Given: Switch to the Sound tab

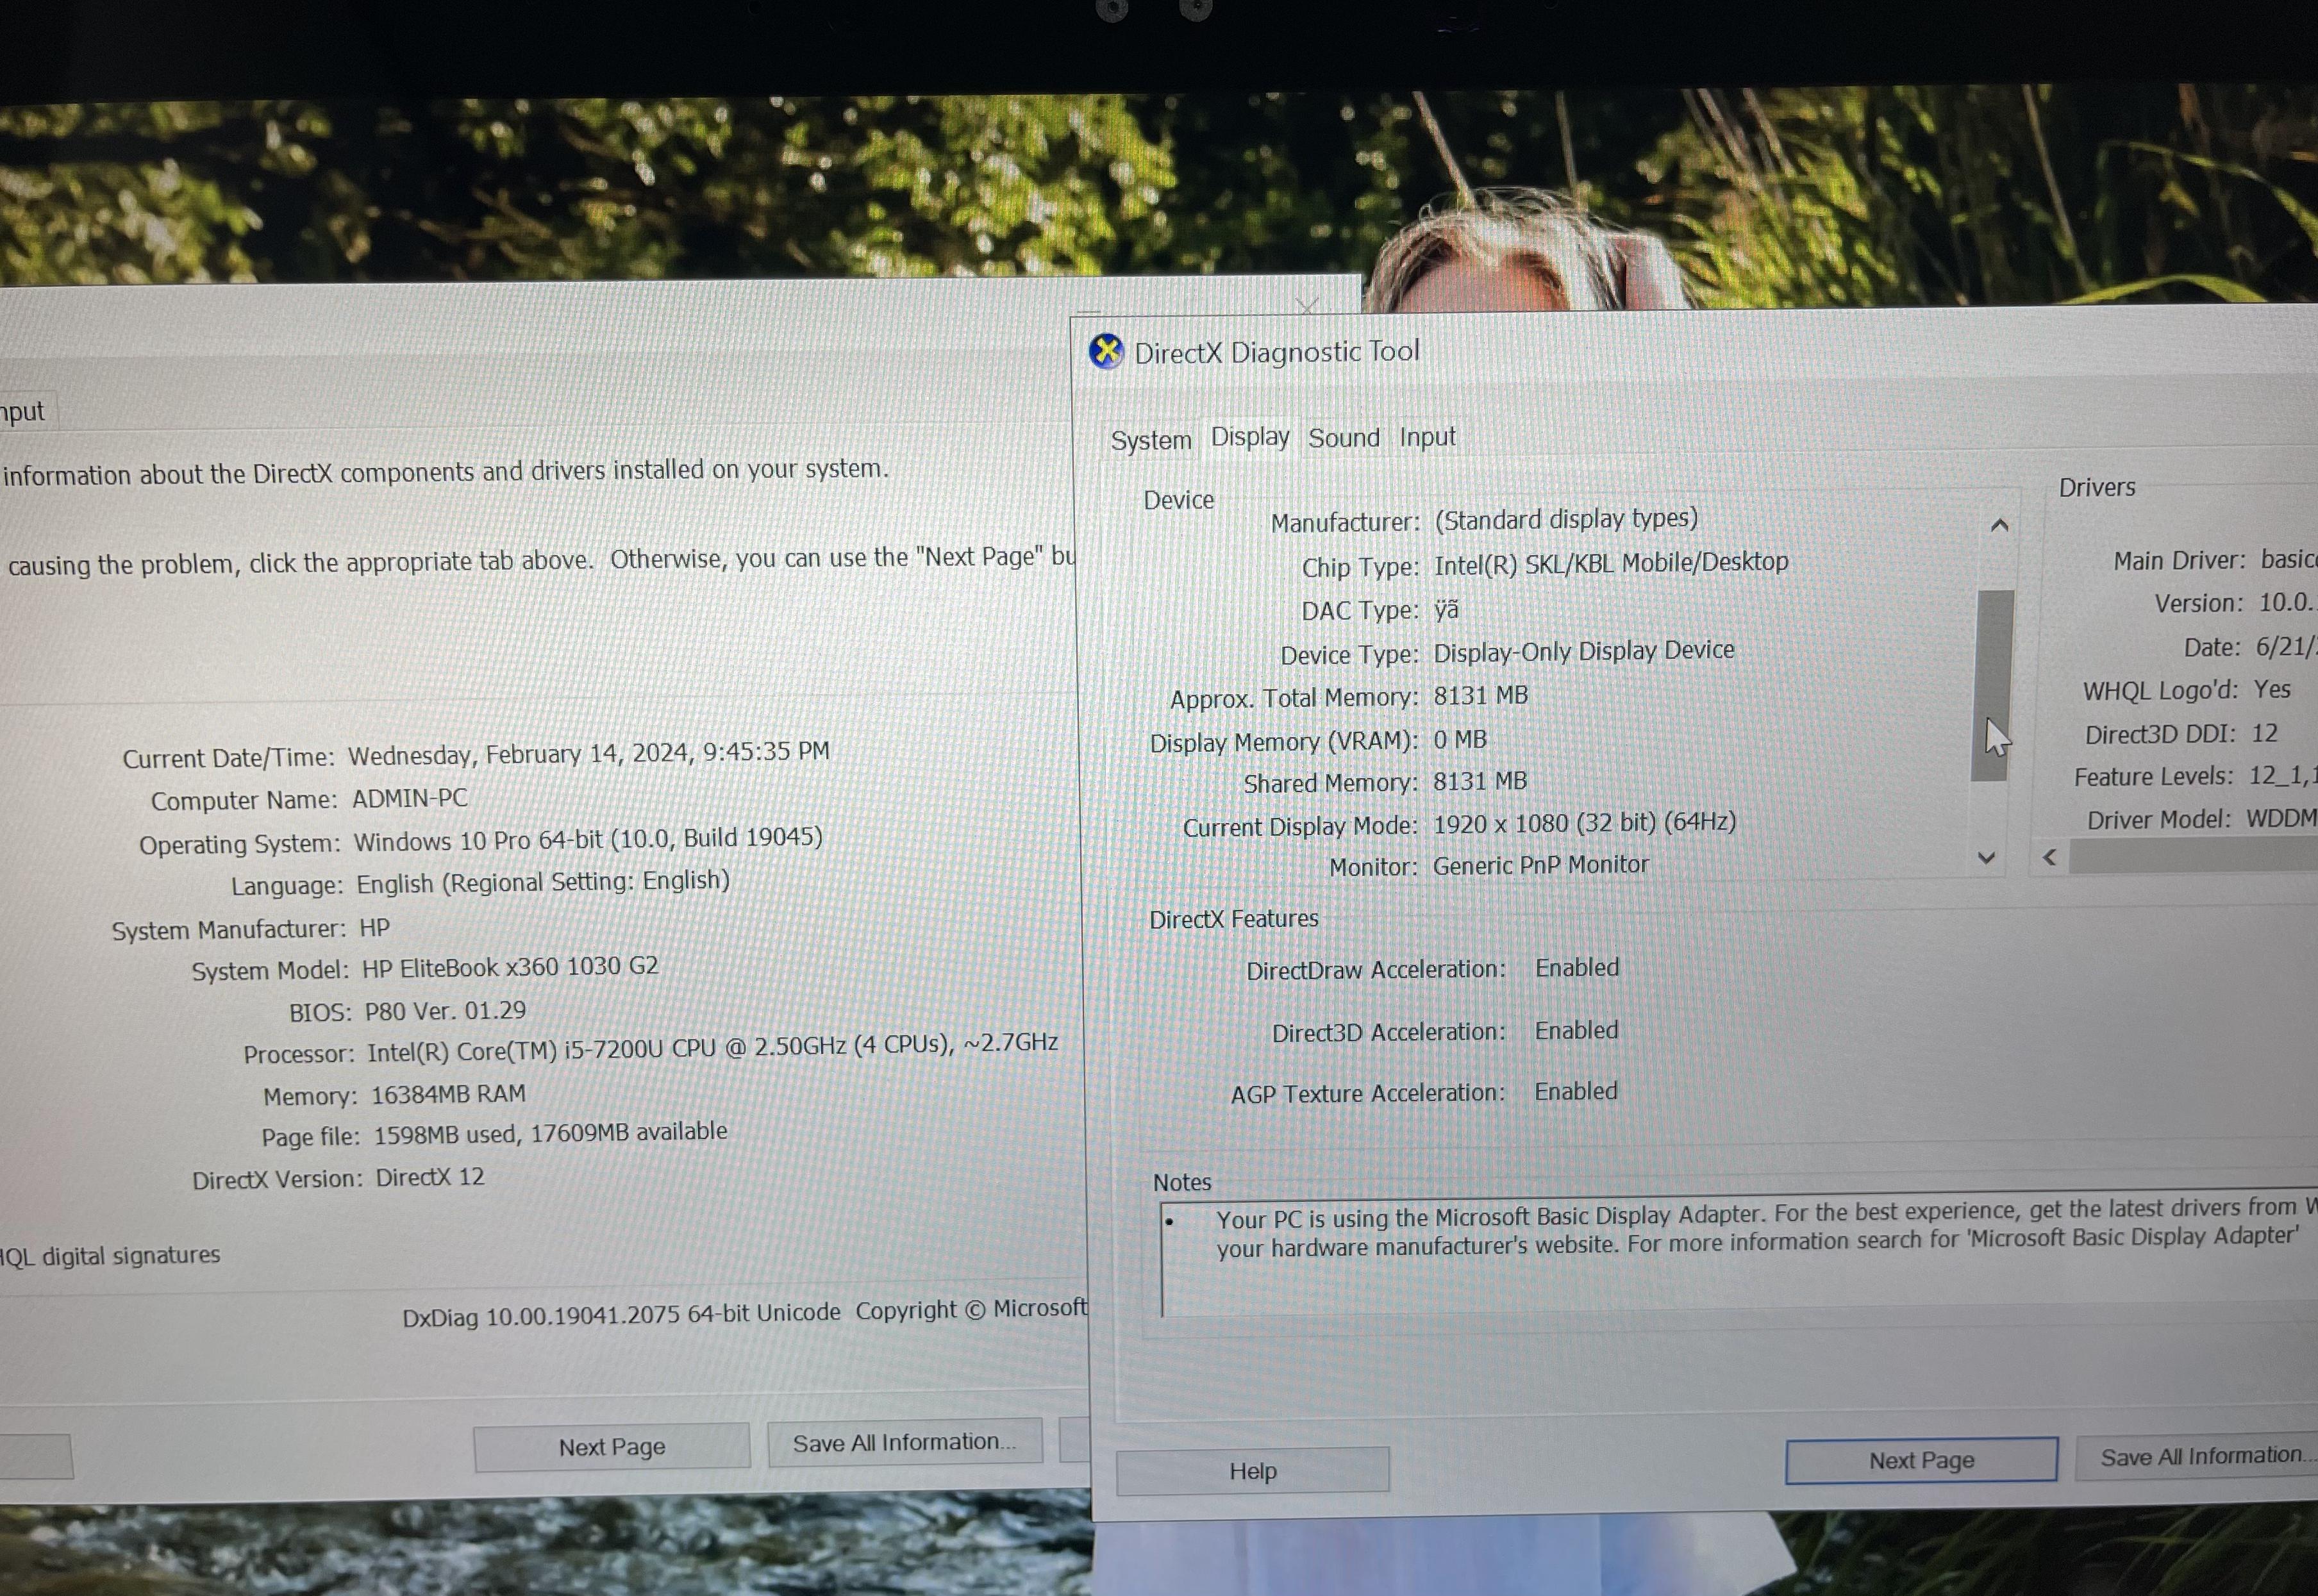Looking at the screenshot, I should point(1343,438).
